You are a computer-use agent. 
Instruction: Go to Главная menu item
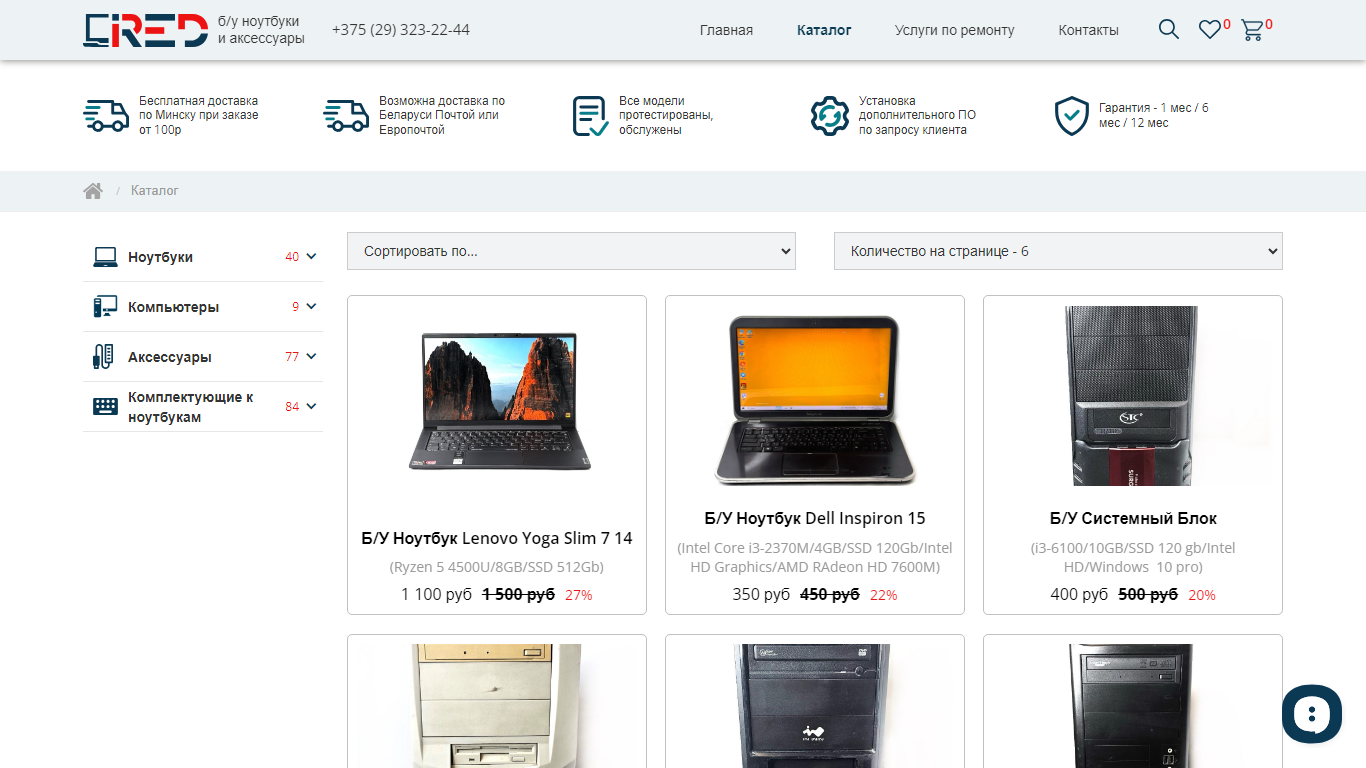click(726, 30)
